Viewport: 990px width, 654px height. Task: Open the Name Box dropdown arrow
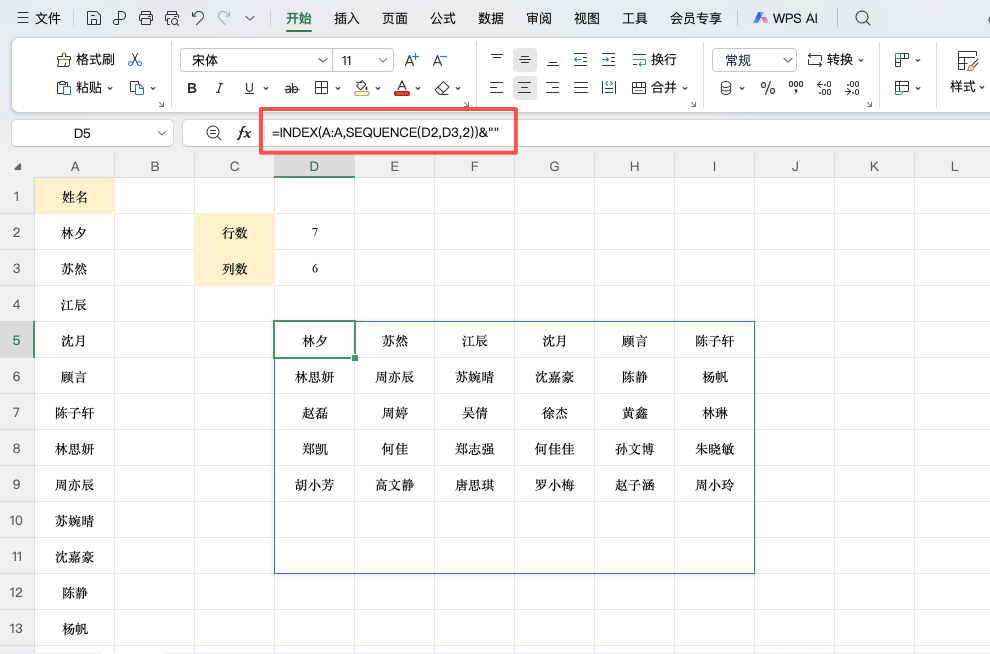pos(162,133)
